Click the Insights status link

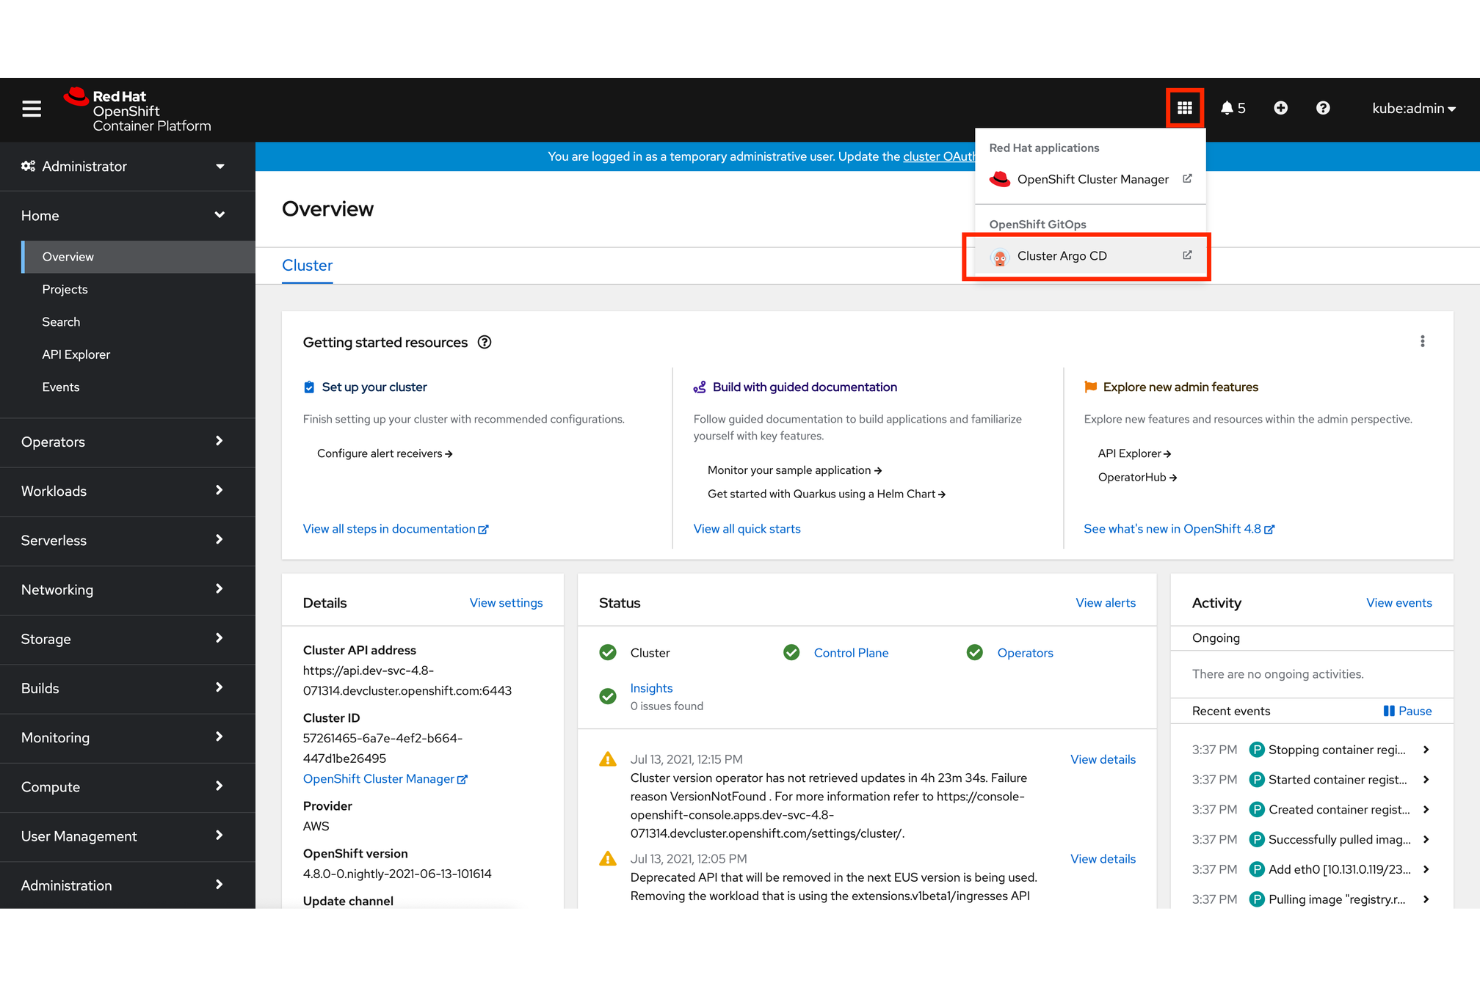651,688
